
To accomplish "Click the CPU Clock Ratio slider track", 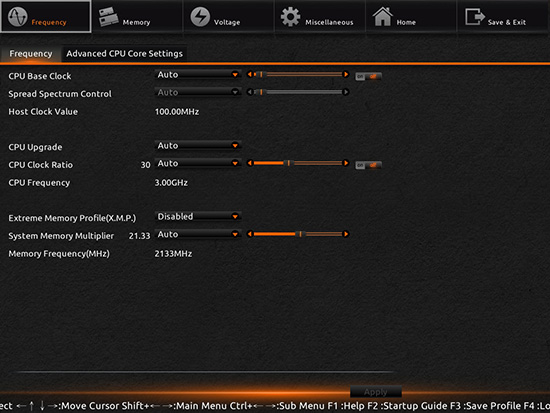I will point(298,163).
